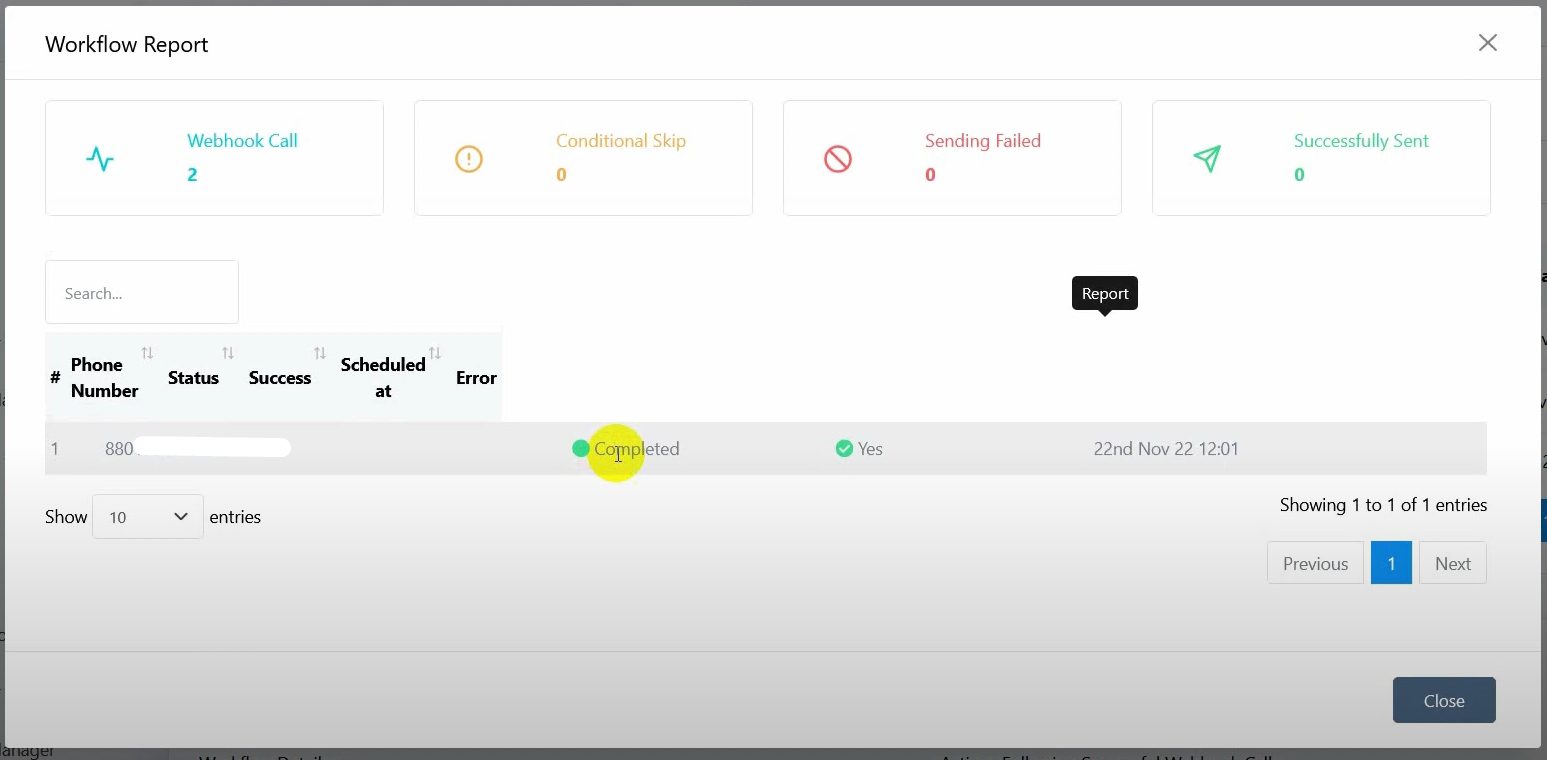Close the Workflow Report with X icon
This screenshot has height=760, width=1547.
pyautogui.click(x=1487, y=43)
